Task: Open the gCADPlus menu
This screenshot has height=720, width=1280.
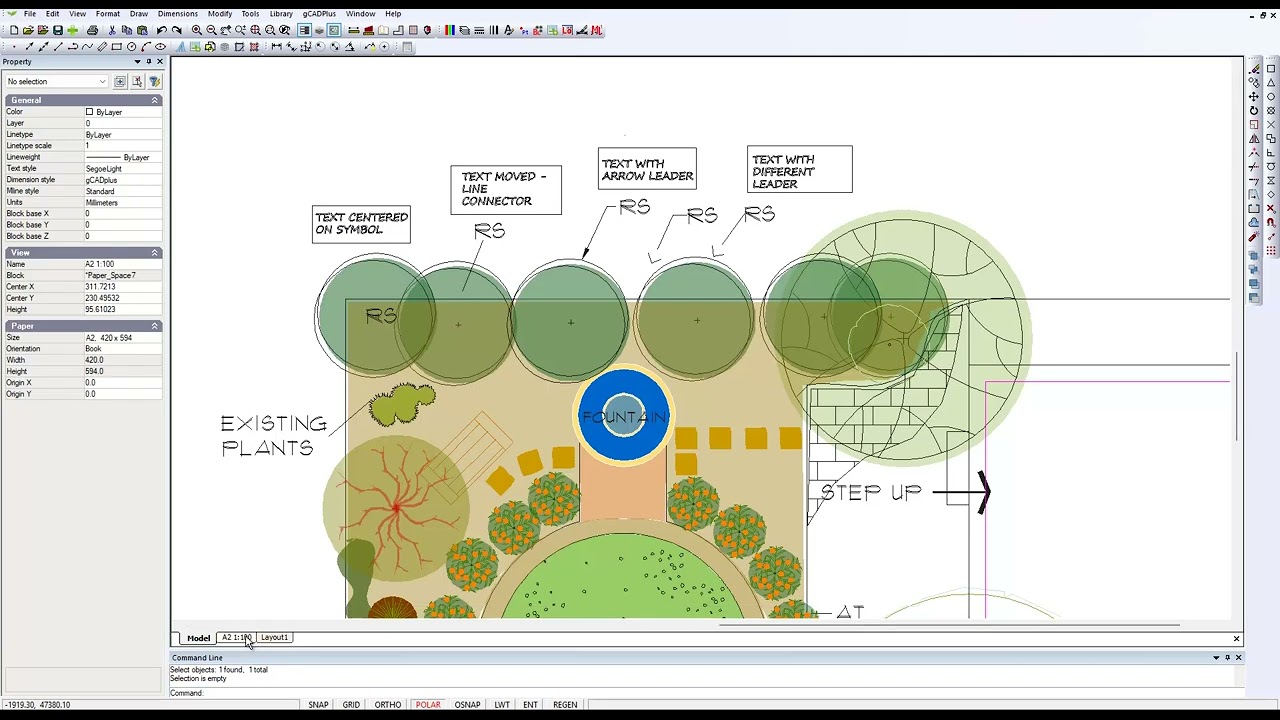Action: coord(320,14)
